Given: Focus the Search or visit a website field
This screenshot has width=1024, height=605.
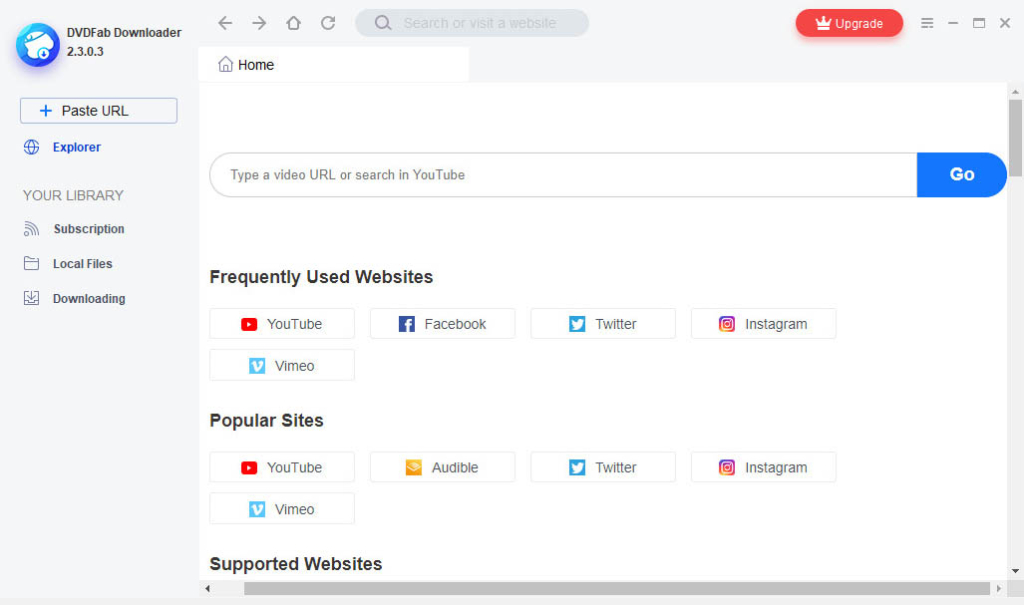Looking at the screenshot, I should (x=472, y=24).
